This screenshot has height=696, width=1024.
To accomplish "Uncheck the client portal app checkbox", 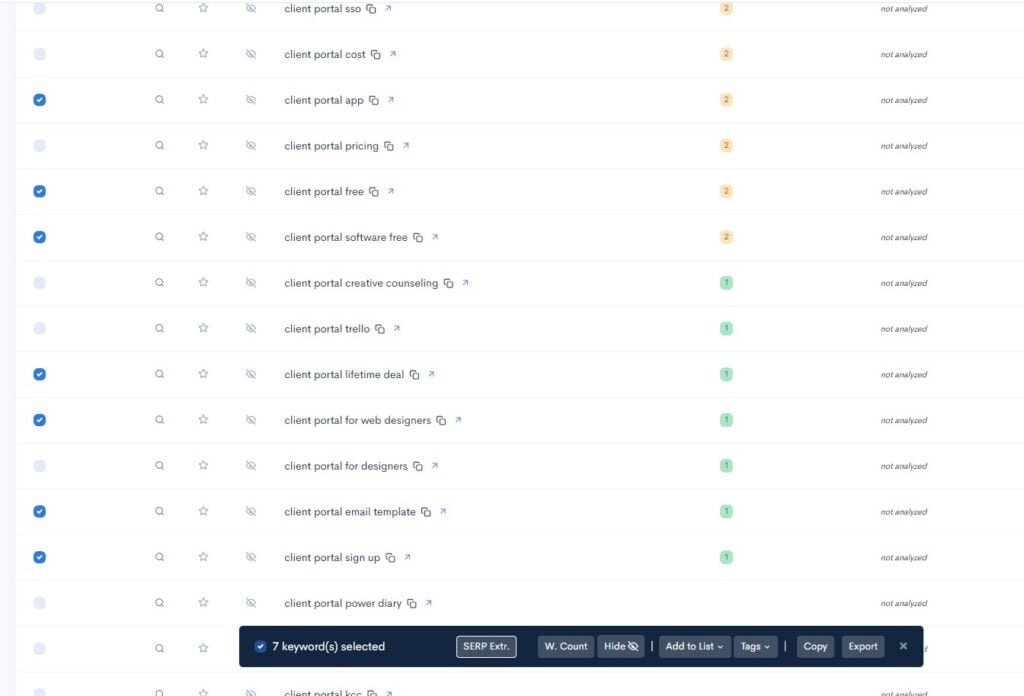I will click(x=39, y=100).
